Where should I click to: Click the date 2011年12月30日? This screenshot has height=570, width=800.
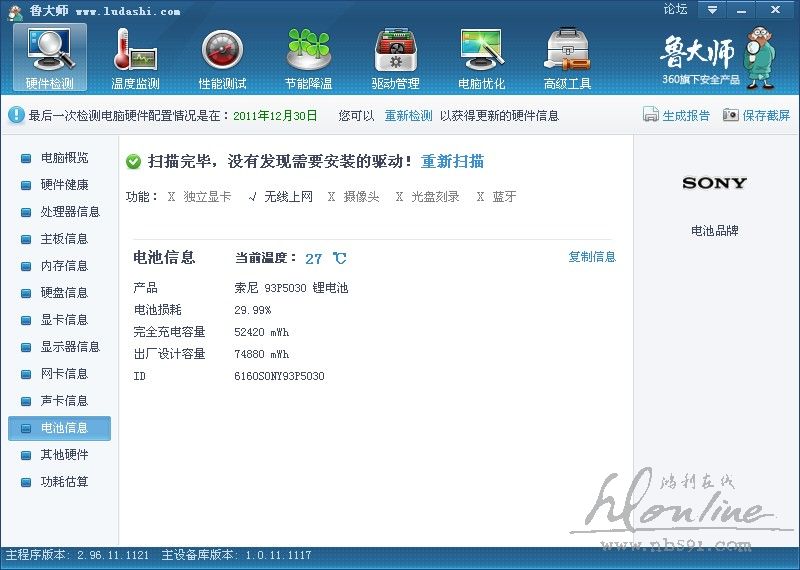click(275, 116)
